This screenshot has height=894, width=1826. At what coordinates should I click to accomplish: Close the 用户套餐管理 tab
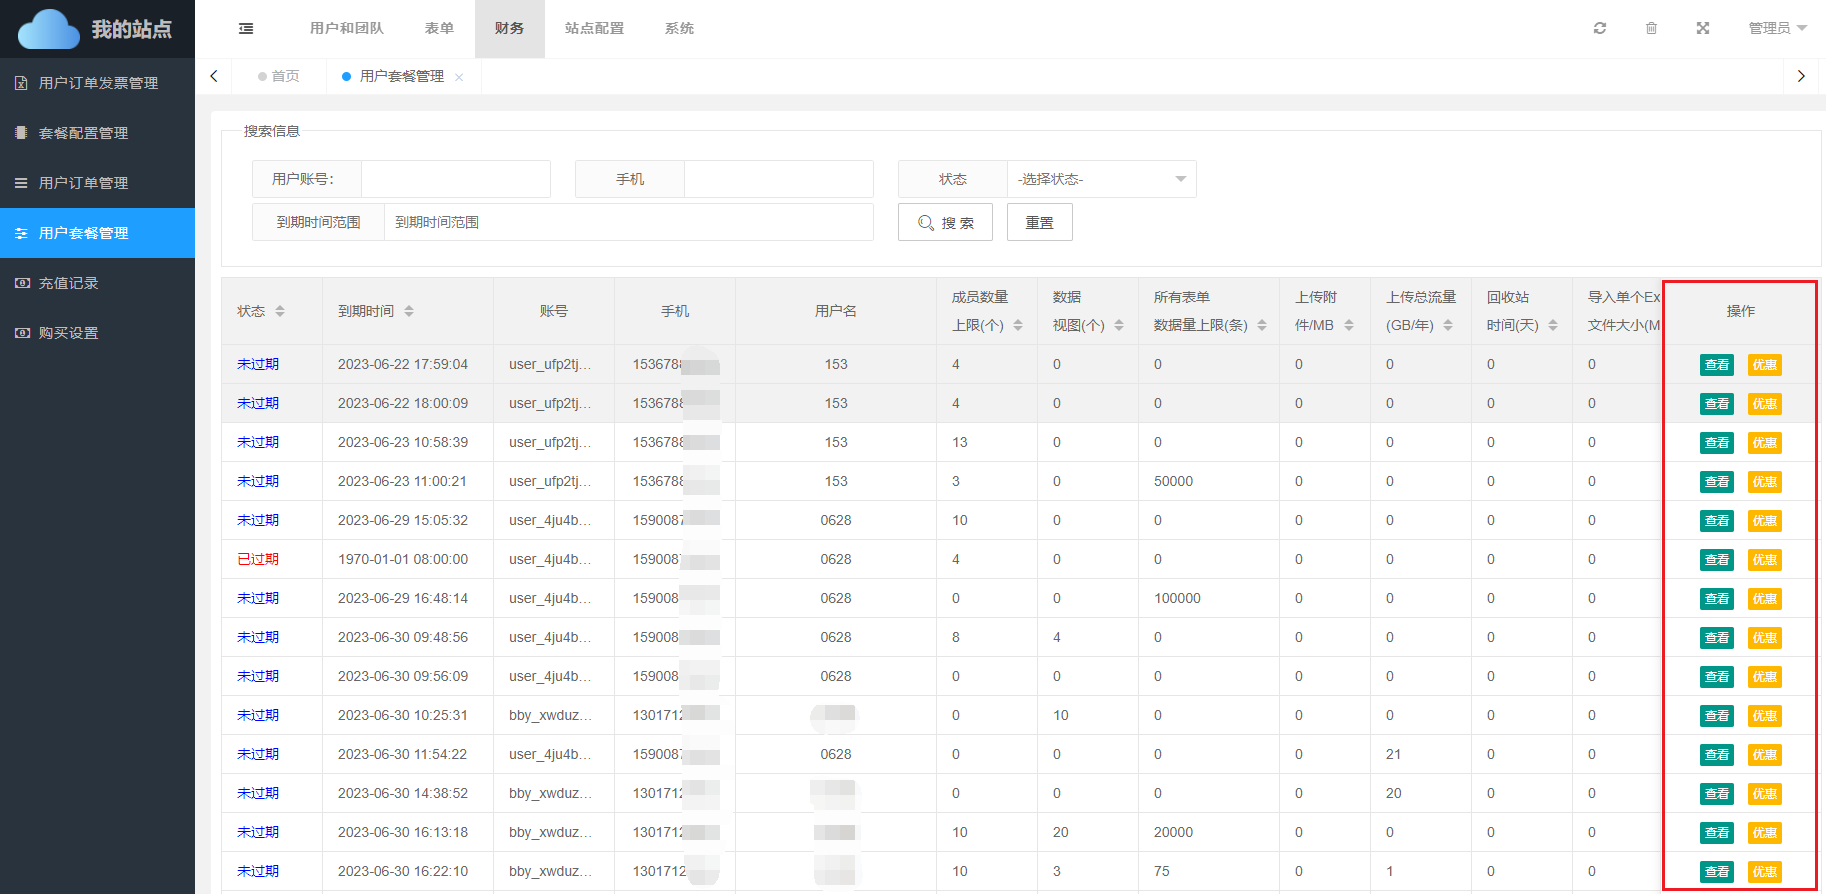[459, 77]
